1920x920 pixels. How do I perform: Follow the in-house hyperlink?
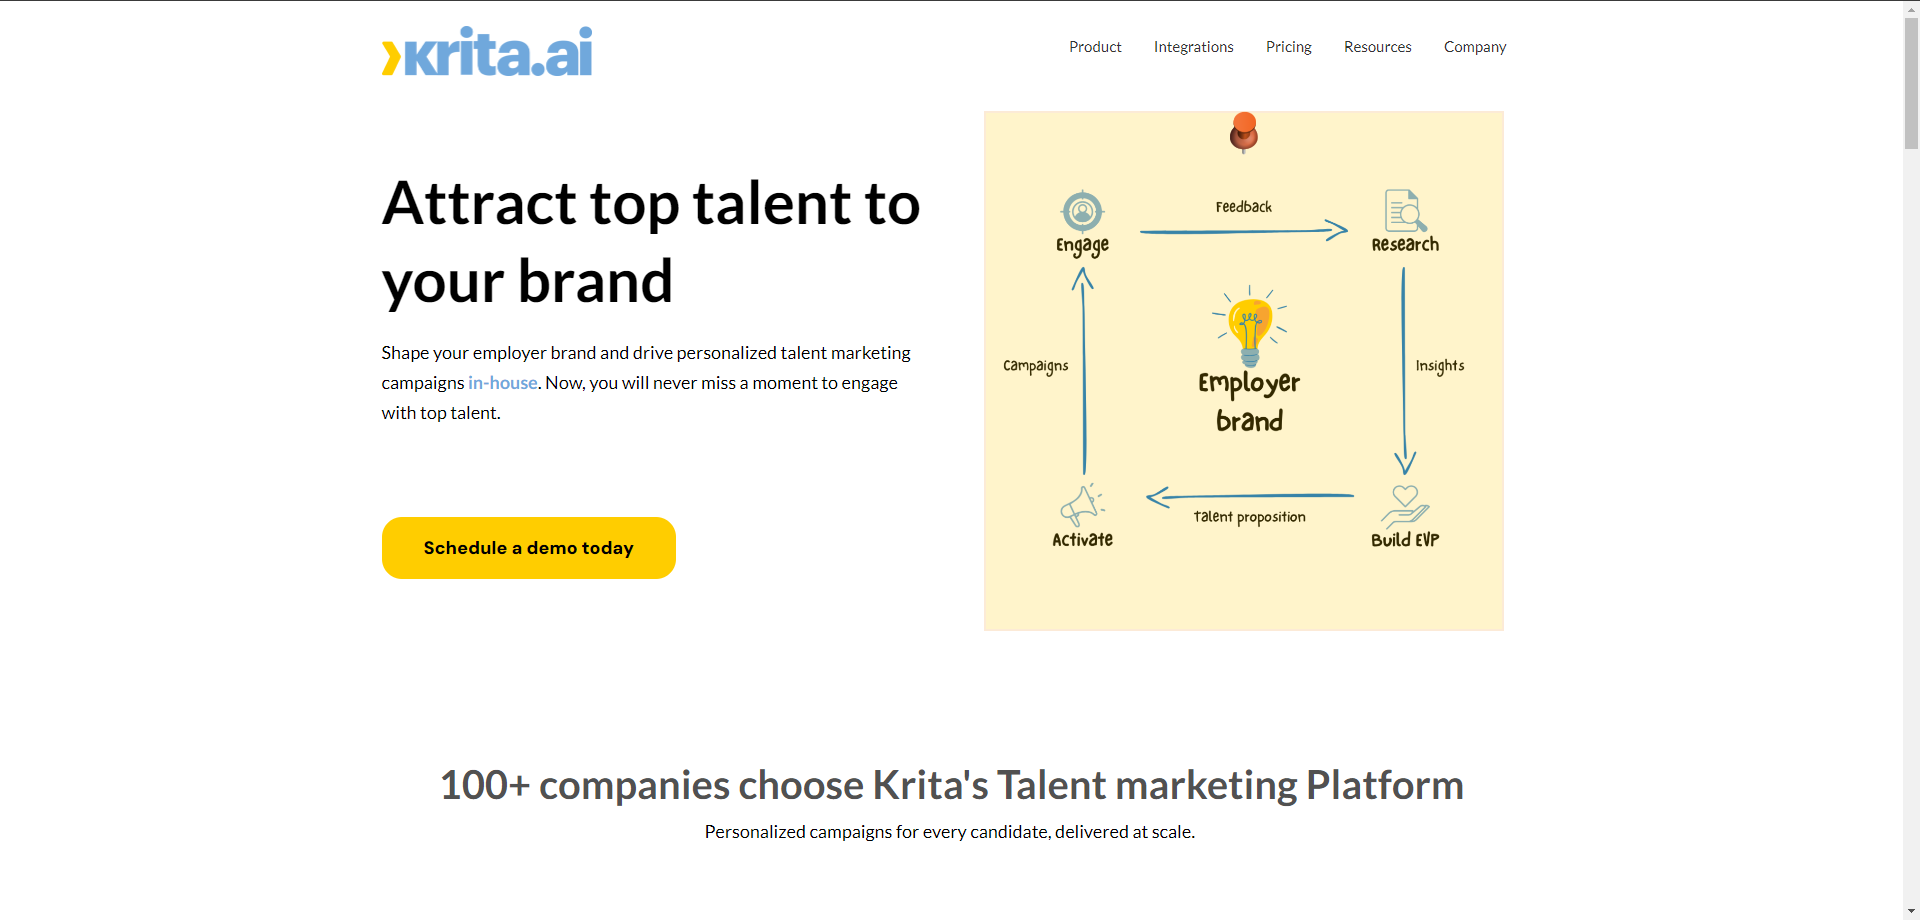502,383
